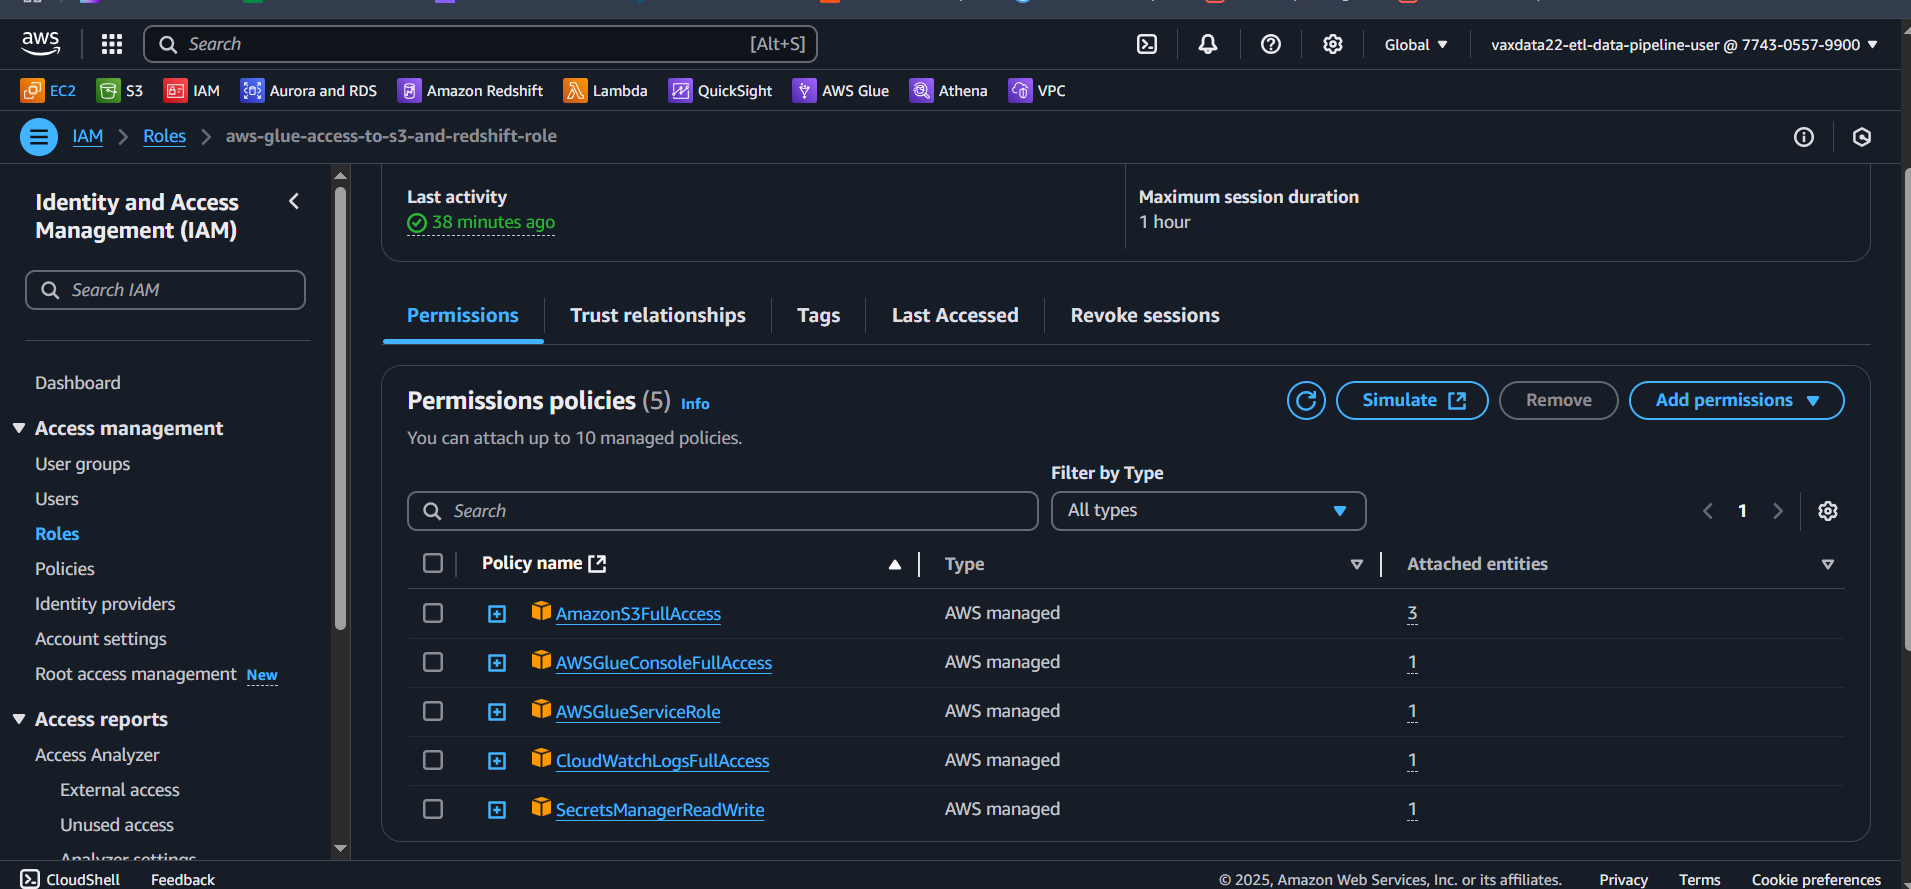Viewport: 1911px width, 889px height.
Task: Check the CloudWatchLogsFullAccess row checkbox
Action: [433, 760]
